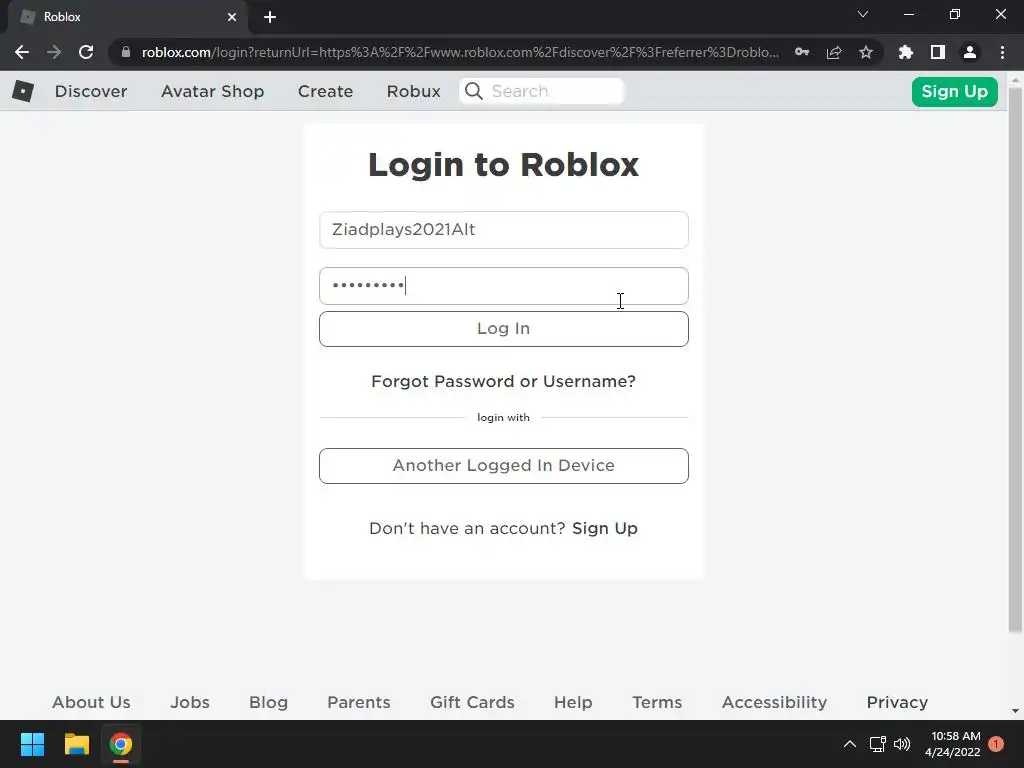The image size is (1024, 768).
Task: Open Gift Cards footer link
Action: point(472,702)
